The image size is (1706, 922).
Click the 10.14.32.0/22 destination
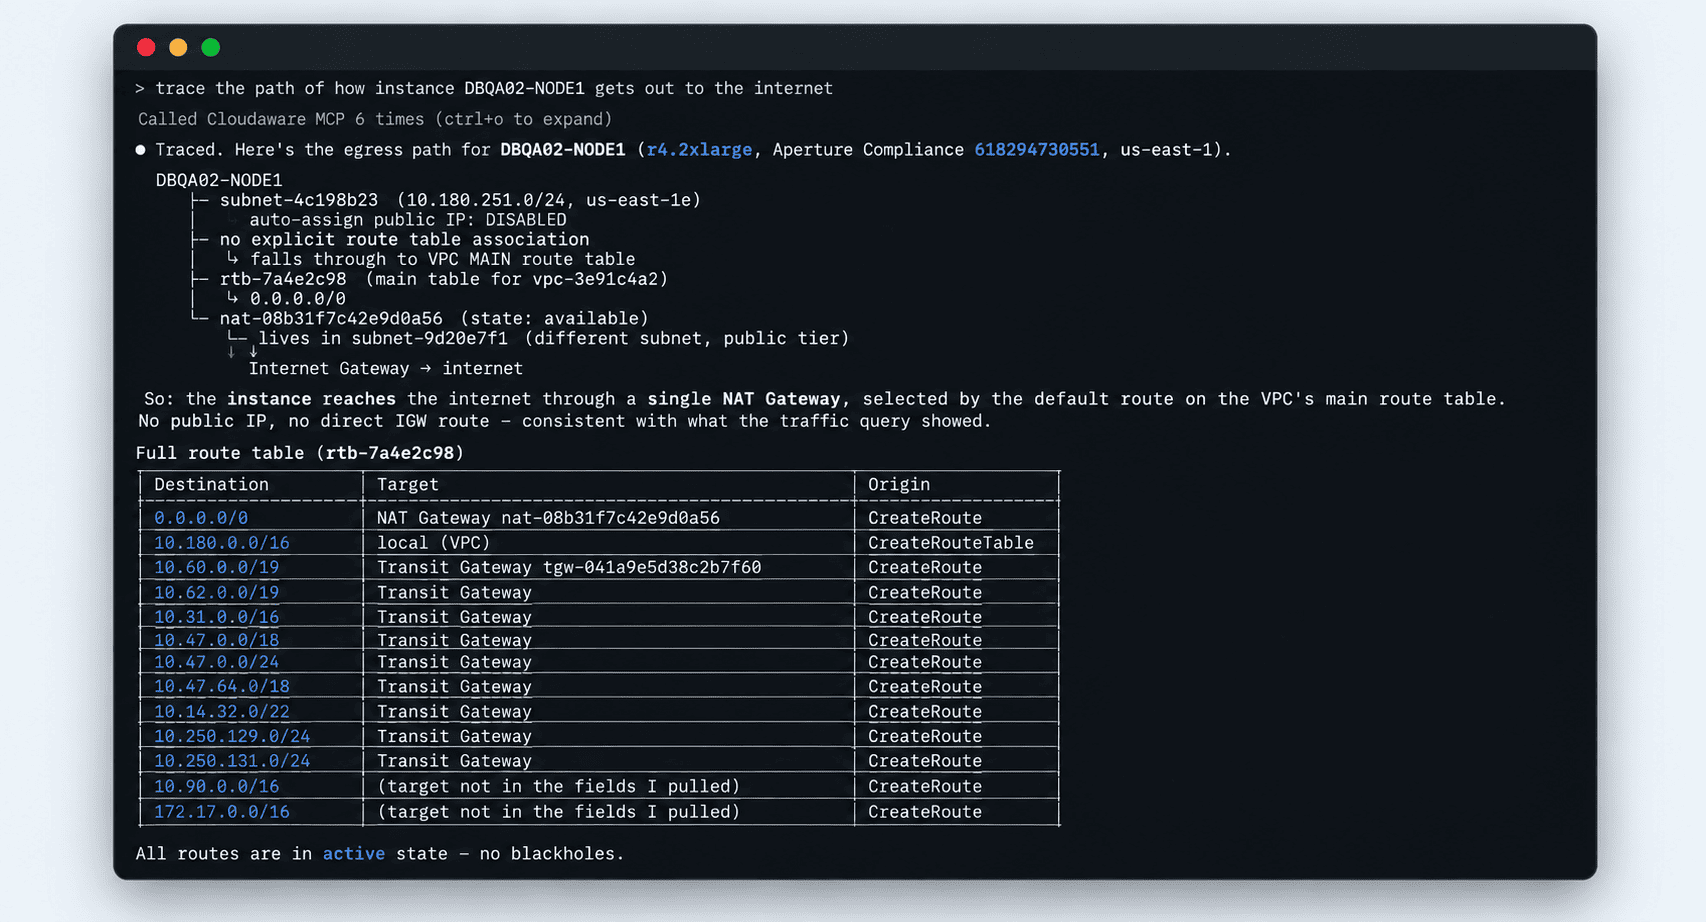click(221, 711)
